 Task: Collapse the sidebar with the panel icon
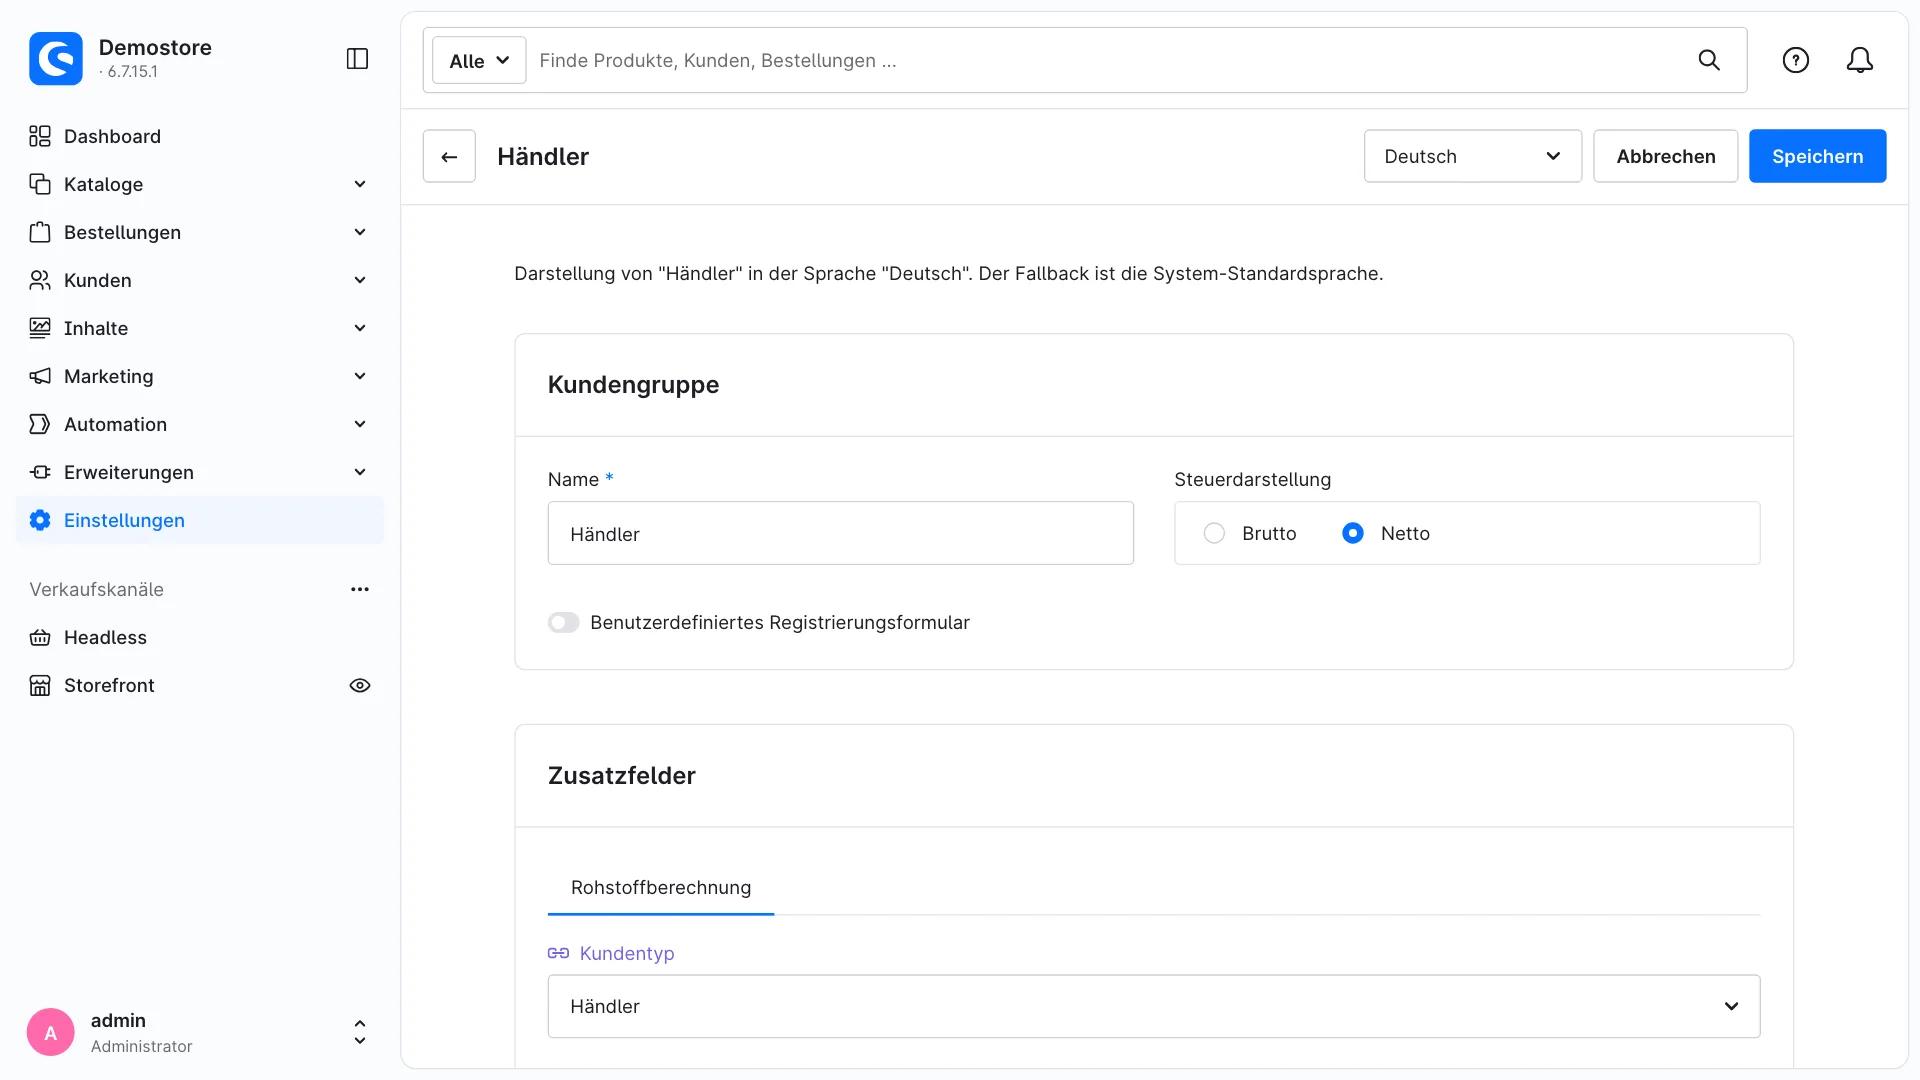pyautogui.click(x=357, y=59)
